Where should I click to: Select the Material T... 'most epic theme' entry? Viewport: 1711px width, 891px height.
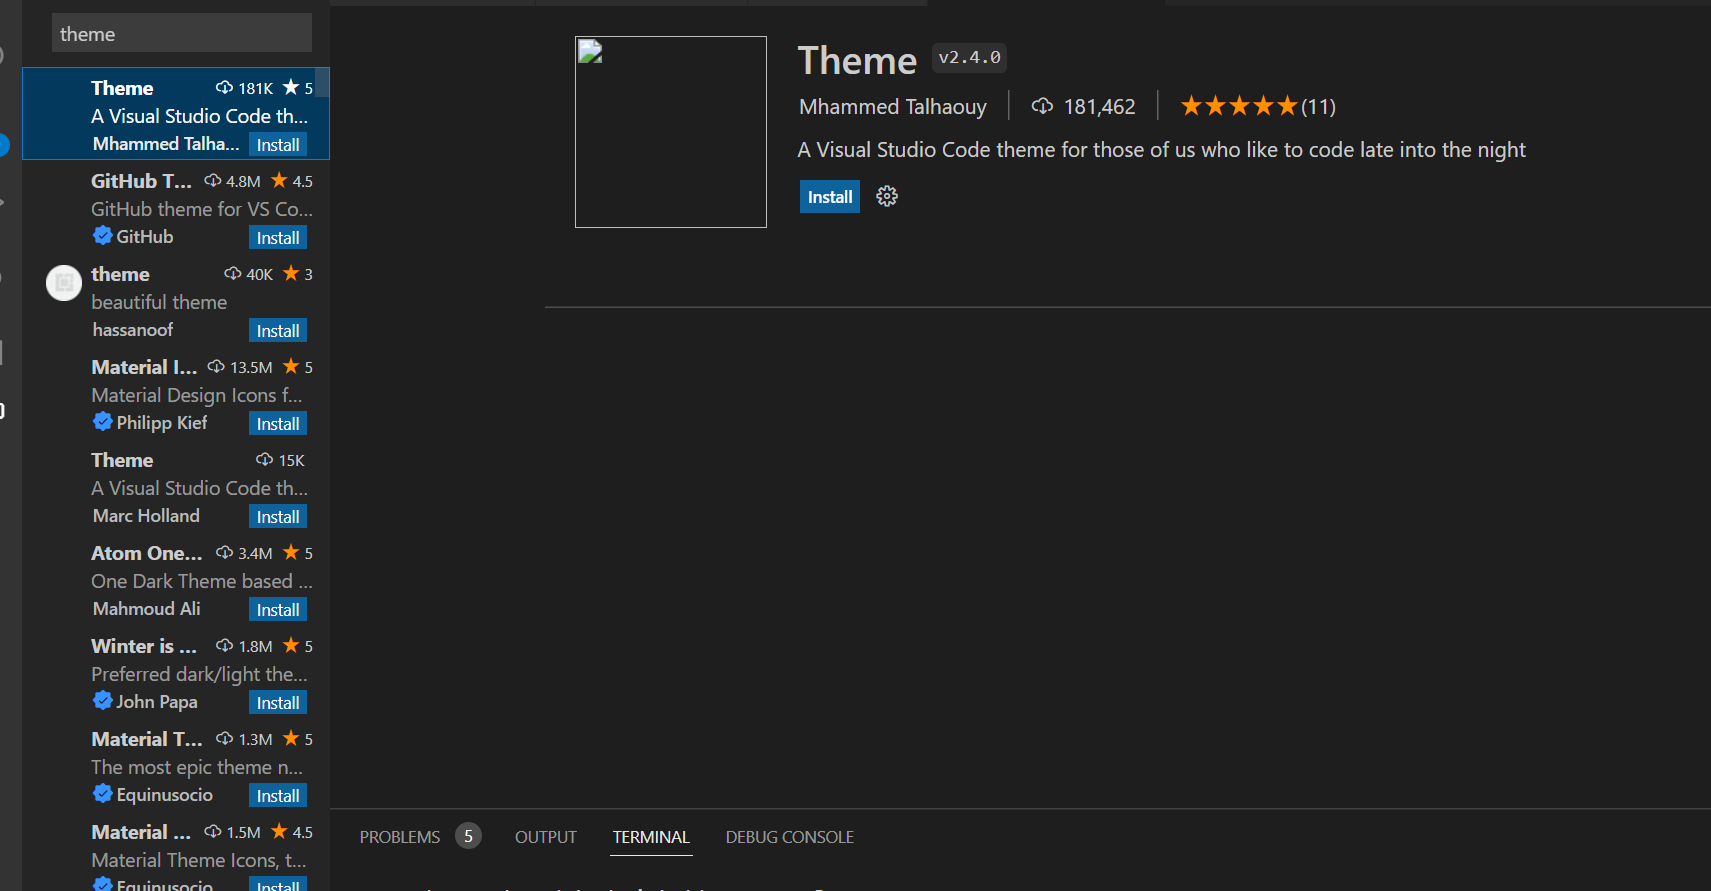[x=176, y=766]
